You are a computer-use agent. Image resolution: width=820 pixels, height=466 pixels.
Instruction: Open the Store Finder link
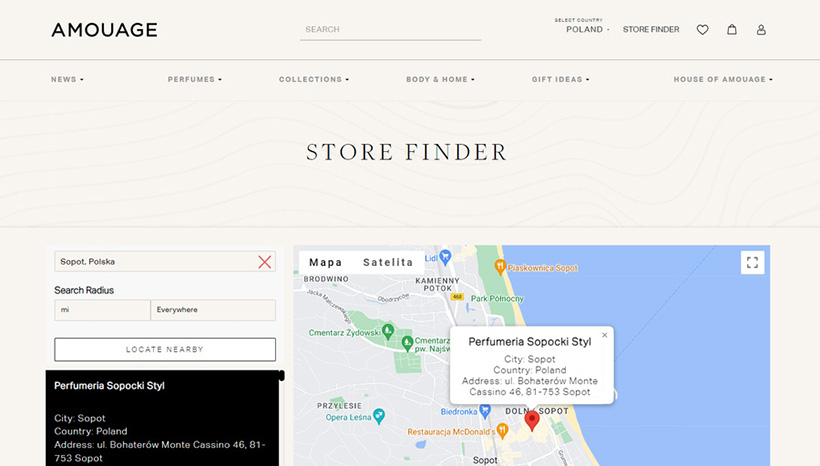651,30
